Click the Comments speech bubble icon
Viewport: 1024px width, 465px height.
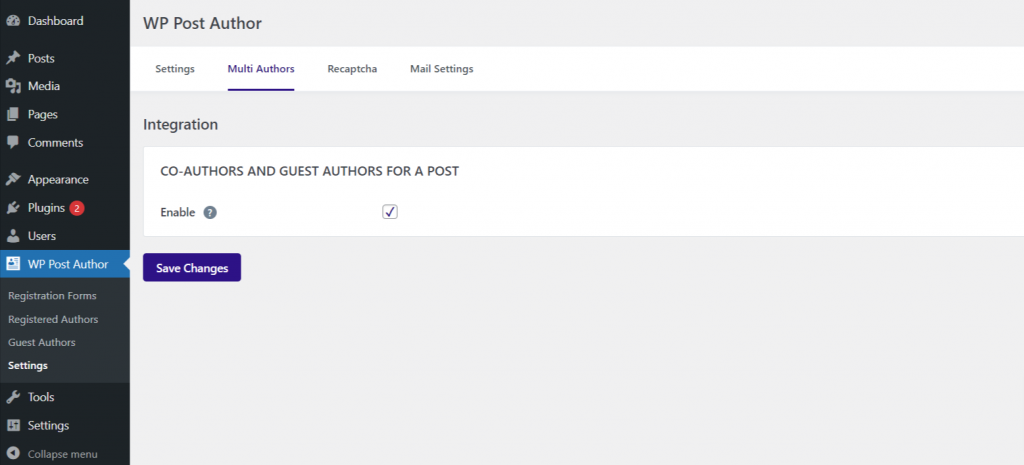pos(12,142)
